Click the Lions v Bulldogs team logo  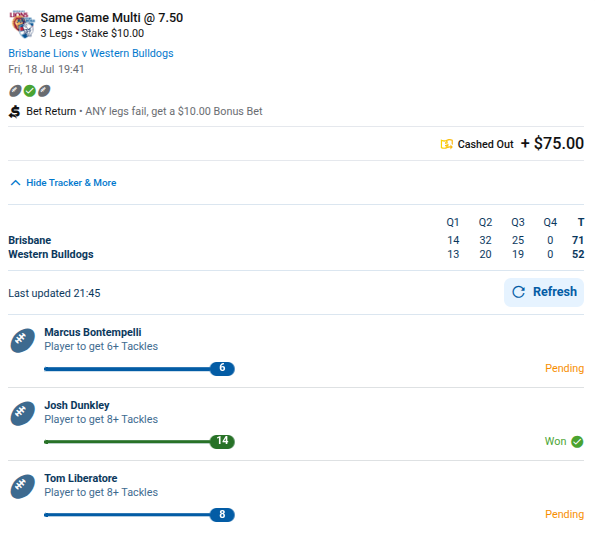tap(22, 25)
